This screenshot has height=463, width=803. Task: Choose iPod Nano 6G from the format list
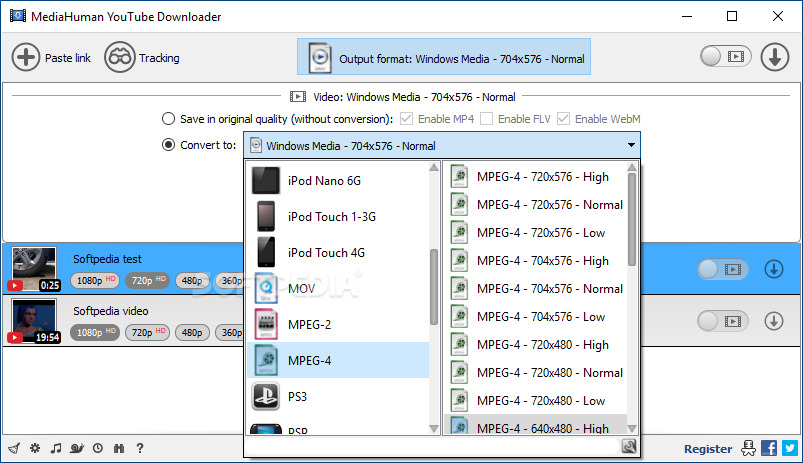[x=338, y=180]
